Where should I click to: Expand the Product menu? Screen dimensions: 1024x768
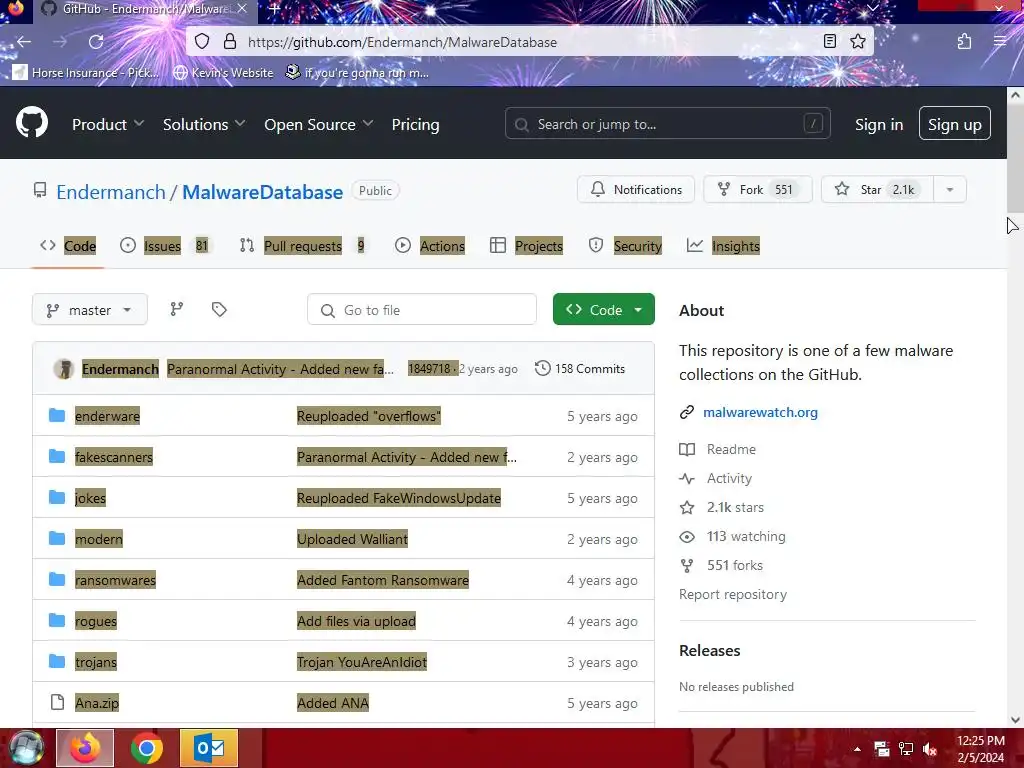point(108,124)
